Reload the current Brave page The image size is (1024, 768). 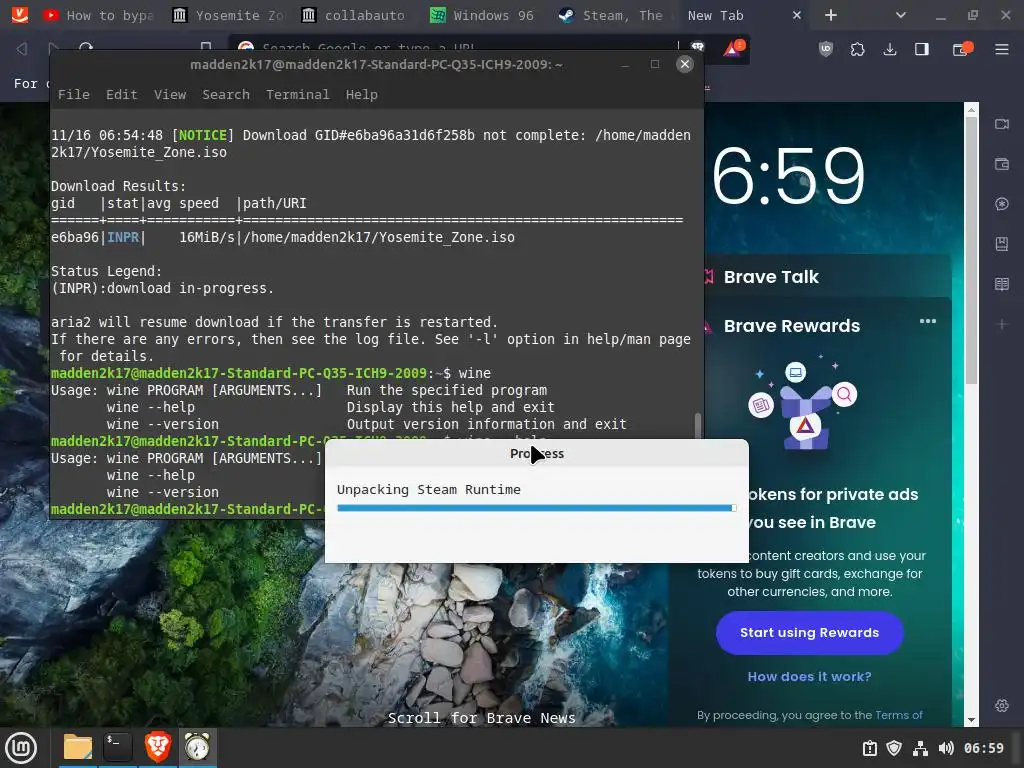[86, 48]
